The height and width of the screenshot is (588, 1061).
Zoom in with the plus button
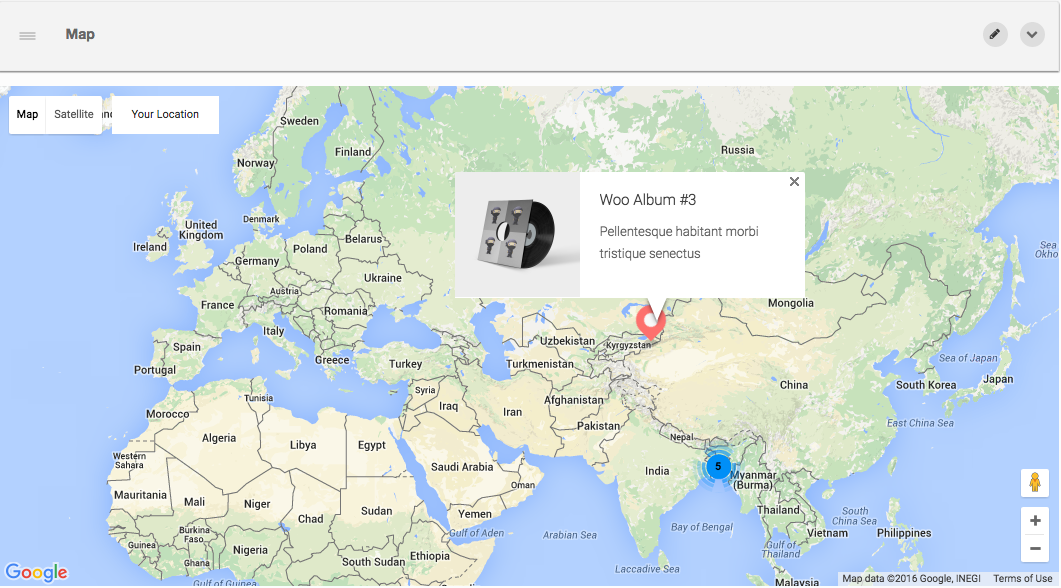(x=1034, y=521)
